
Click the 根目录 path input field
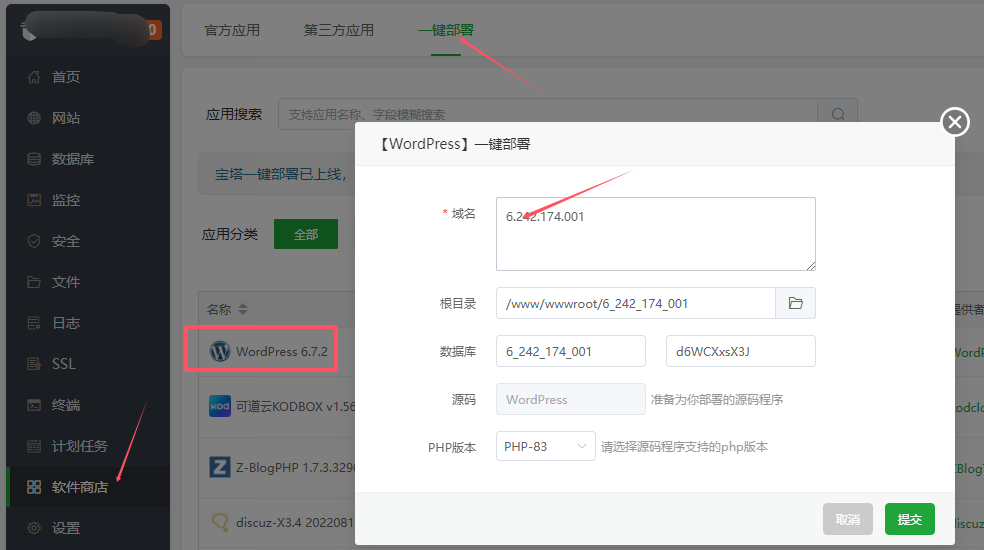tap(636, 303)
